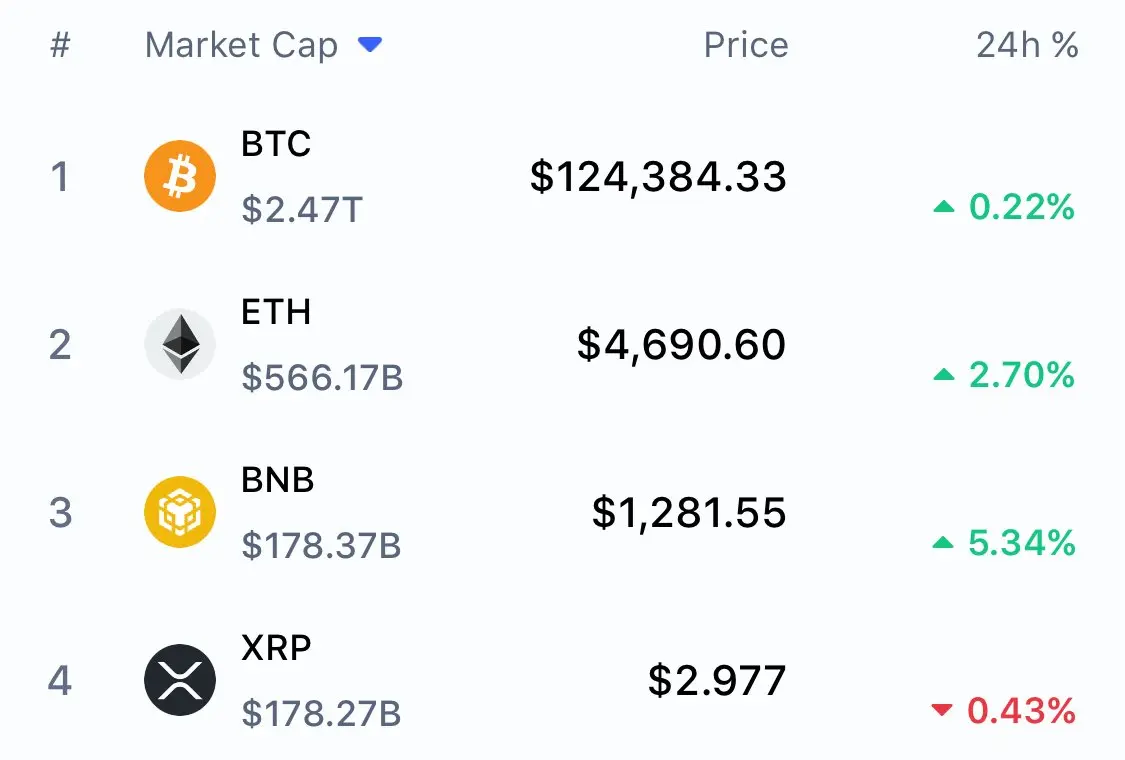
Task: Click the Bitcoin price $124,384.33
Action: 658,177
